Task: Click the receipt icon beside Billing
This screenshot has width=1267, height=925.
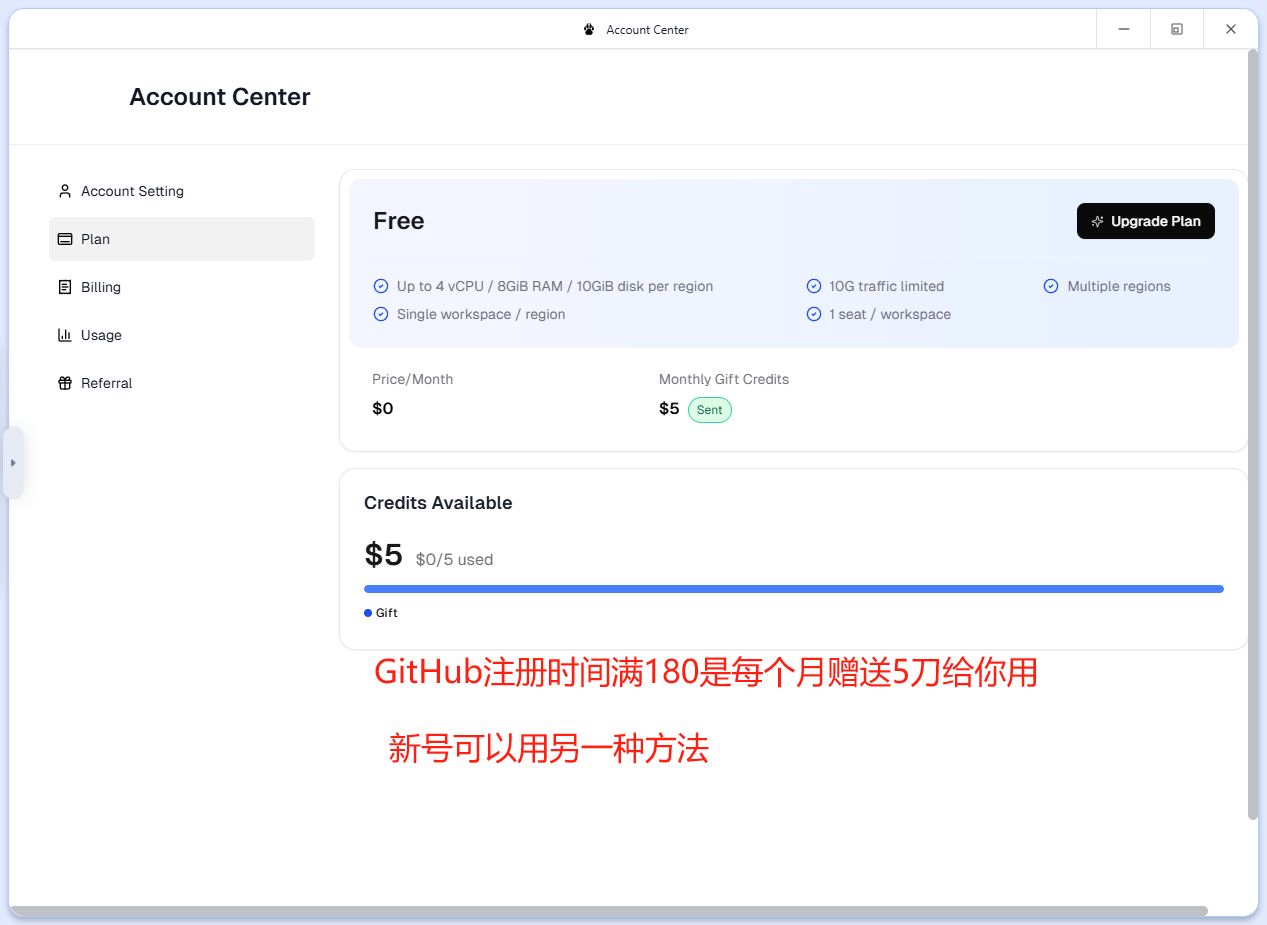Action: point(65,287)
